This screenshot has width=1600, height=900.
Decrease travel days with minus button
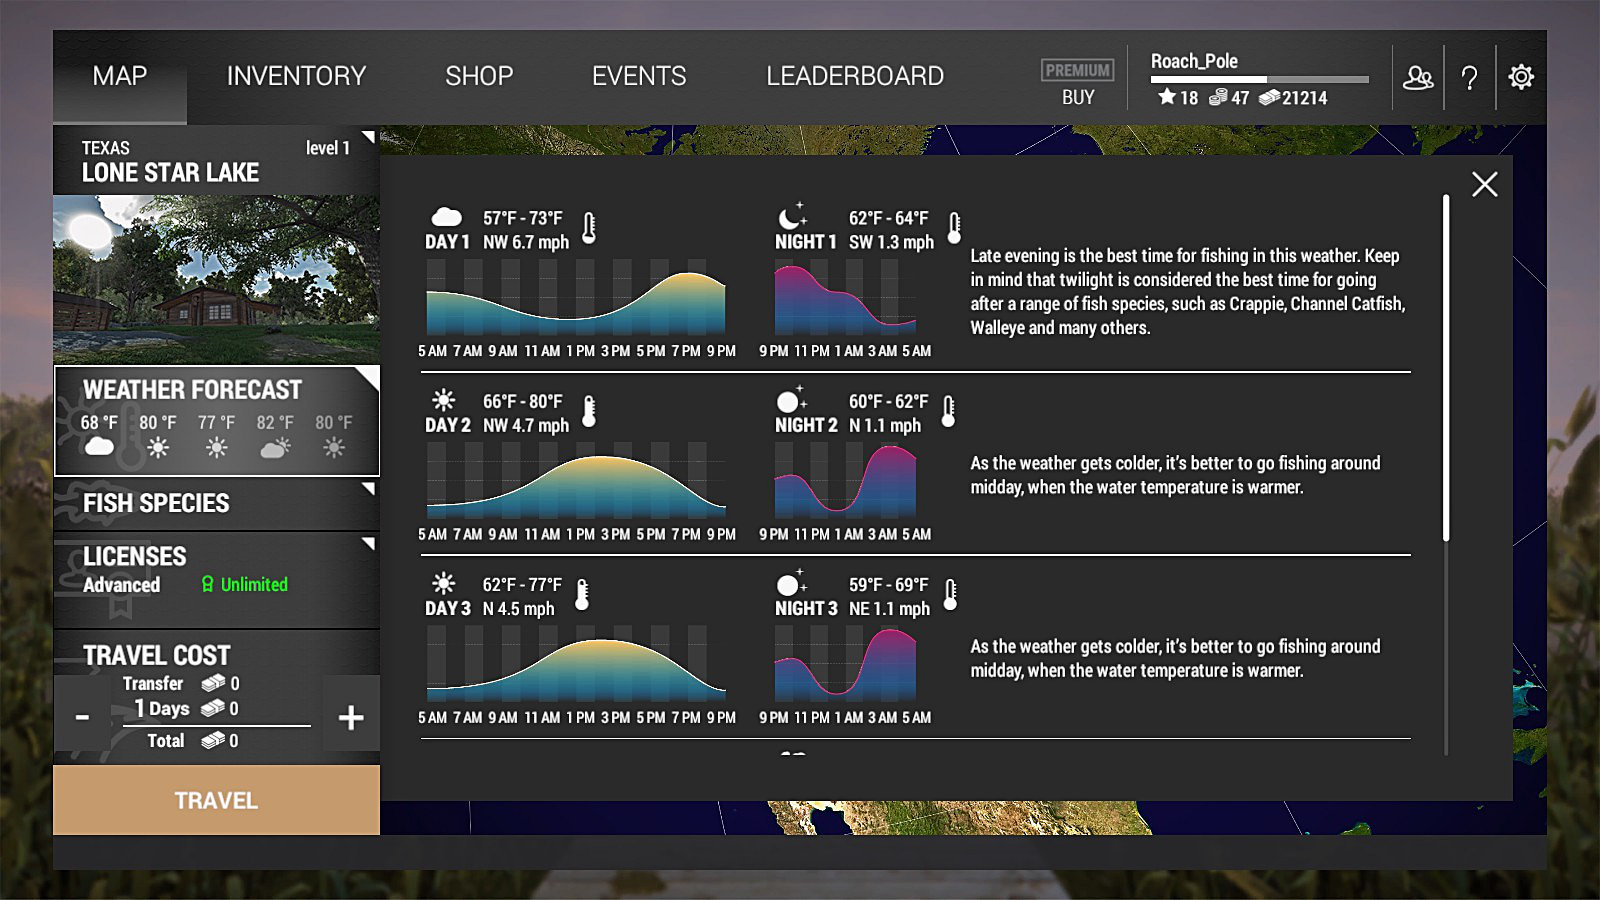coord(82,717)
